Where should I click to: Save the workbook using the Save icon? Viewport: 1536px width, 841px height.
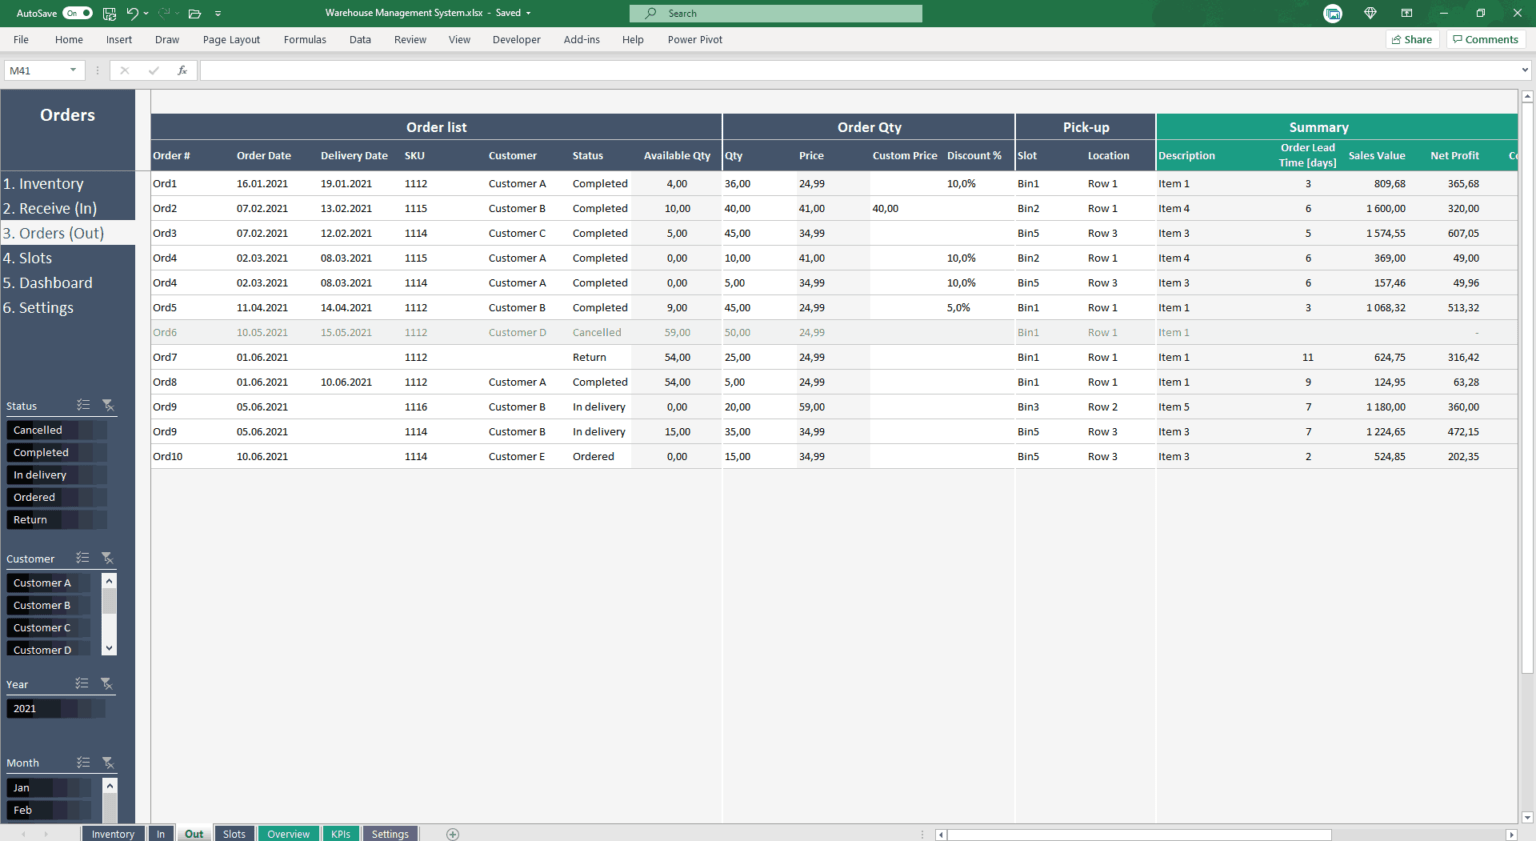[x=108, y=13]
